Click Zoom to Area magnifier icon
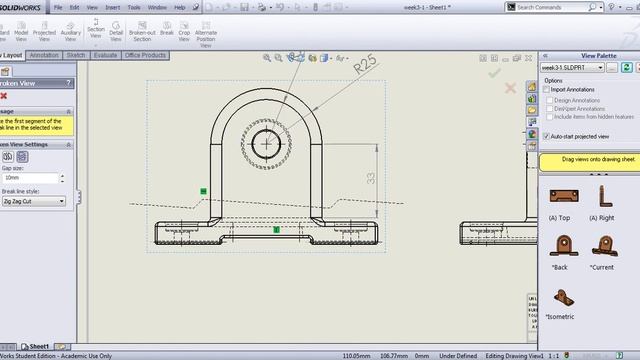640x360 pixels. point(278,58)
